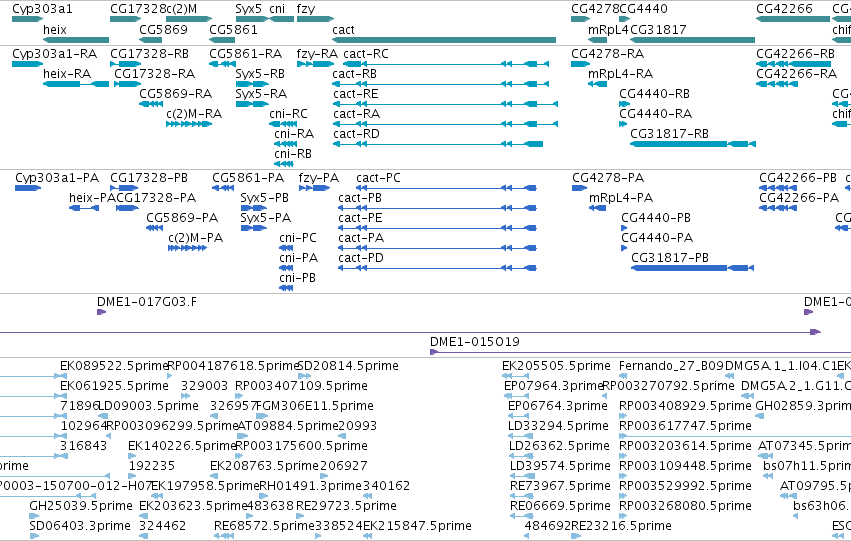Open EST EK215847.5prime
851x541 pixels.
(x=417, y=526)
